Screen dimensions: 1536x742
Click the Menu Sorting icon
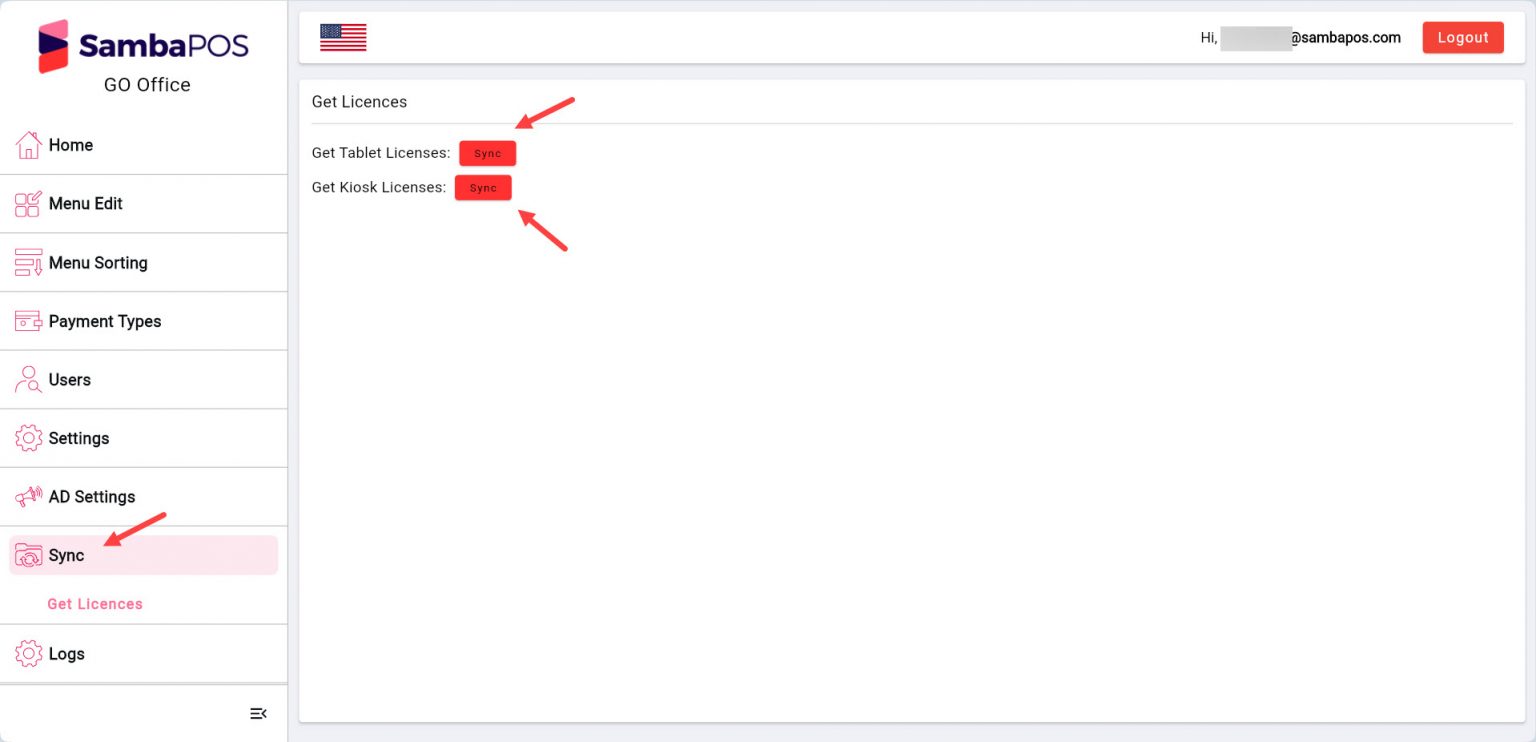tap(28, 263)
